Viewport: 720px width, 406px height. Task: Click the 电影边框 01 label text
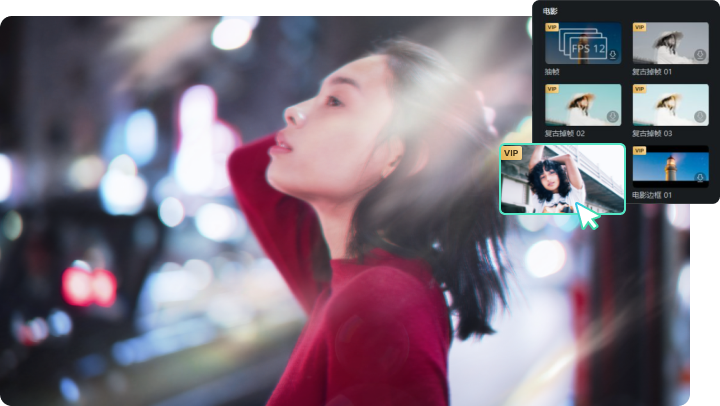point(652,195)
